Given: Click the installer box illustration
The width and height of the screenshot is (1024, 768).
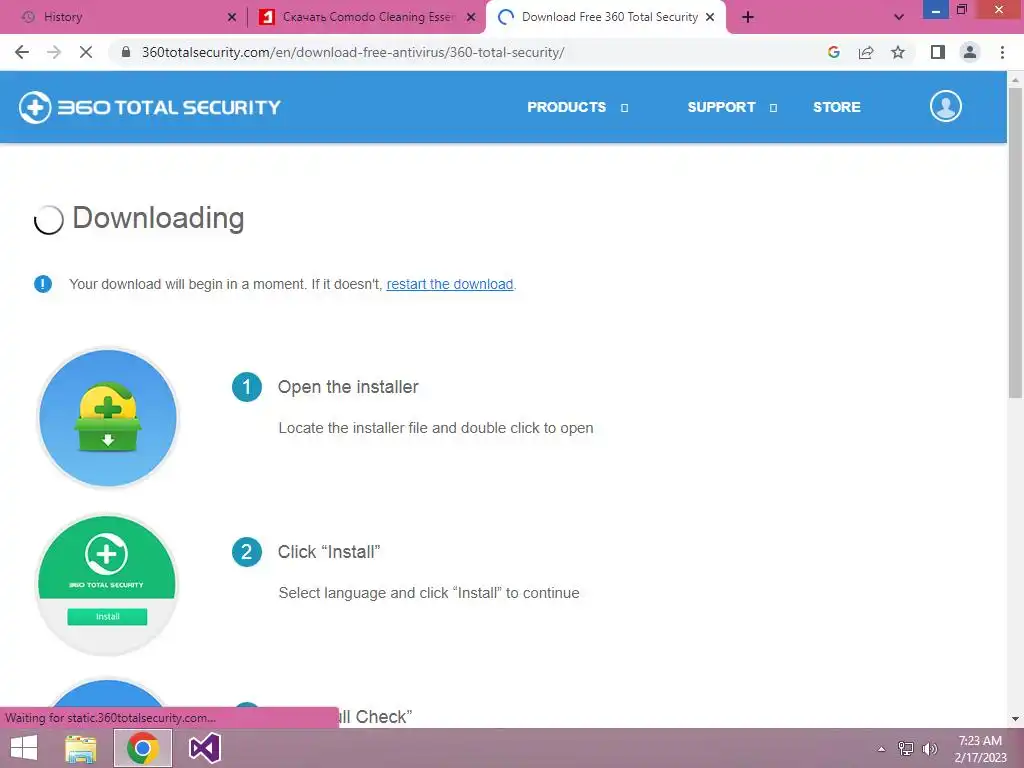Looking at the screenshot, I should 108,419.
